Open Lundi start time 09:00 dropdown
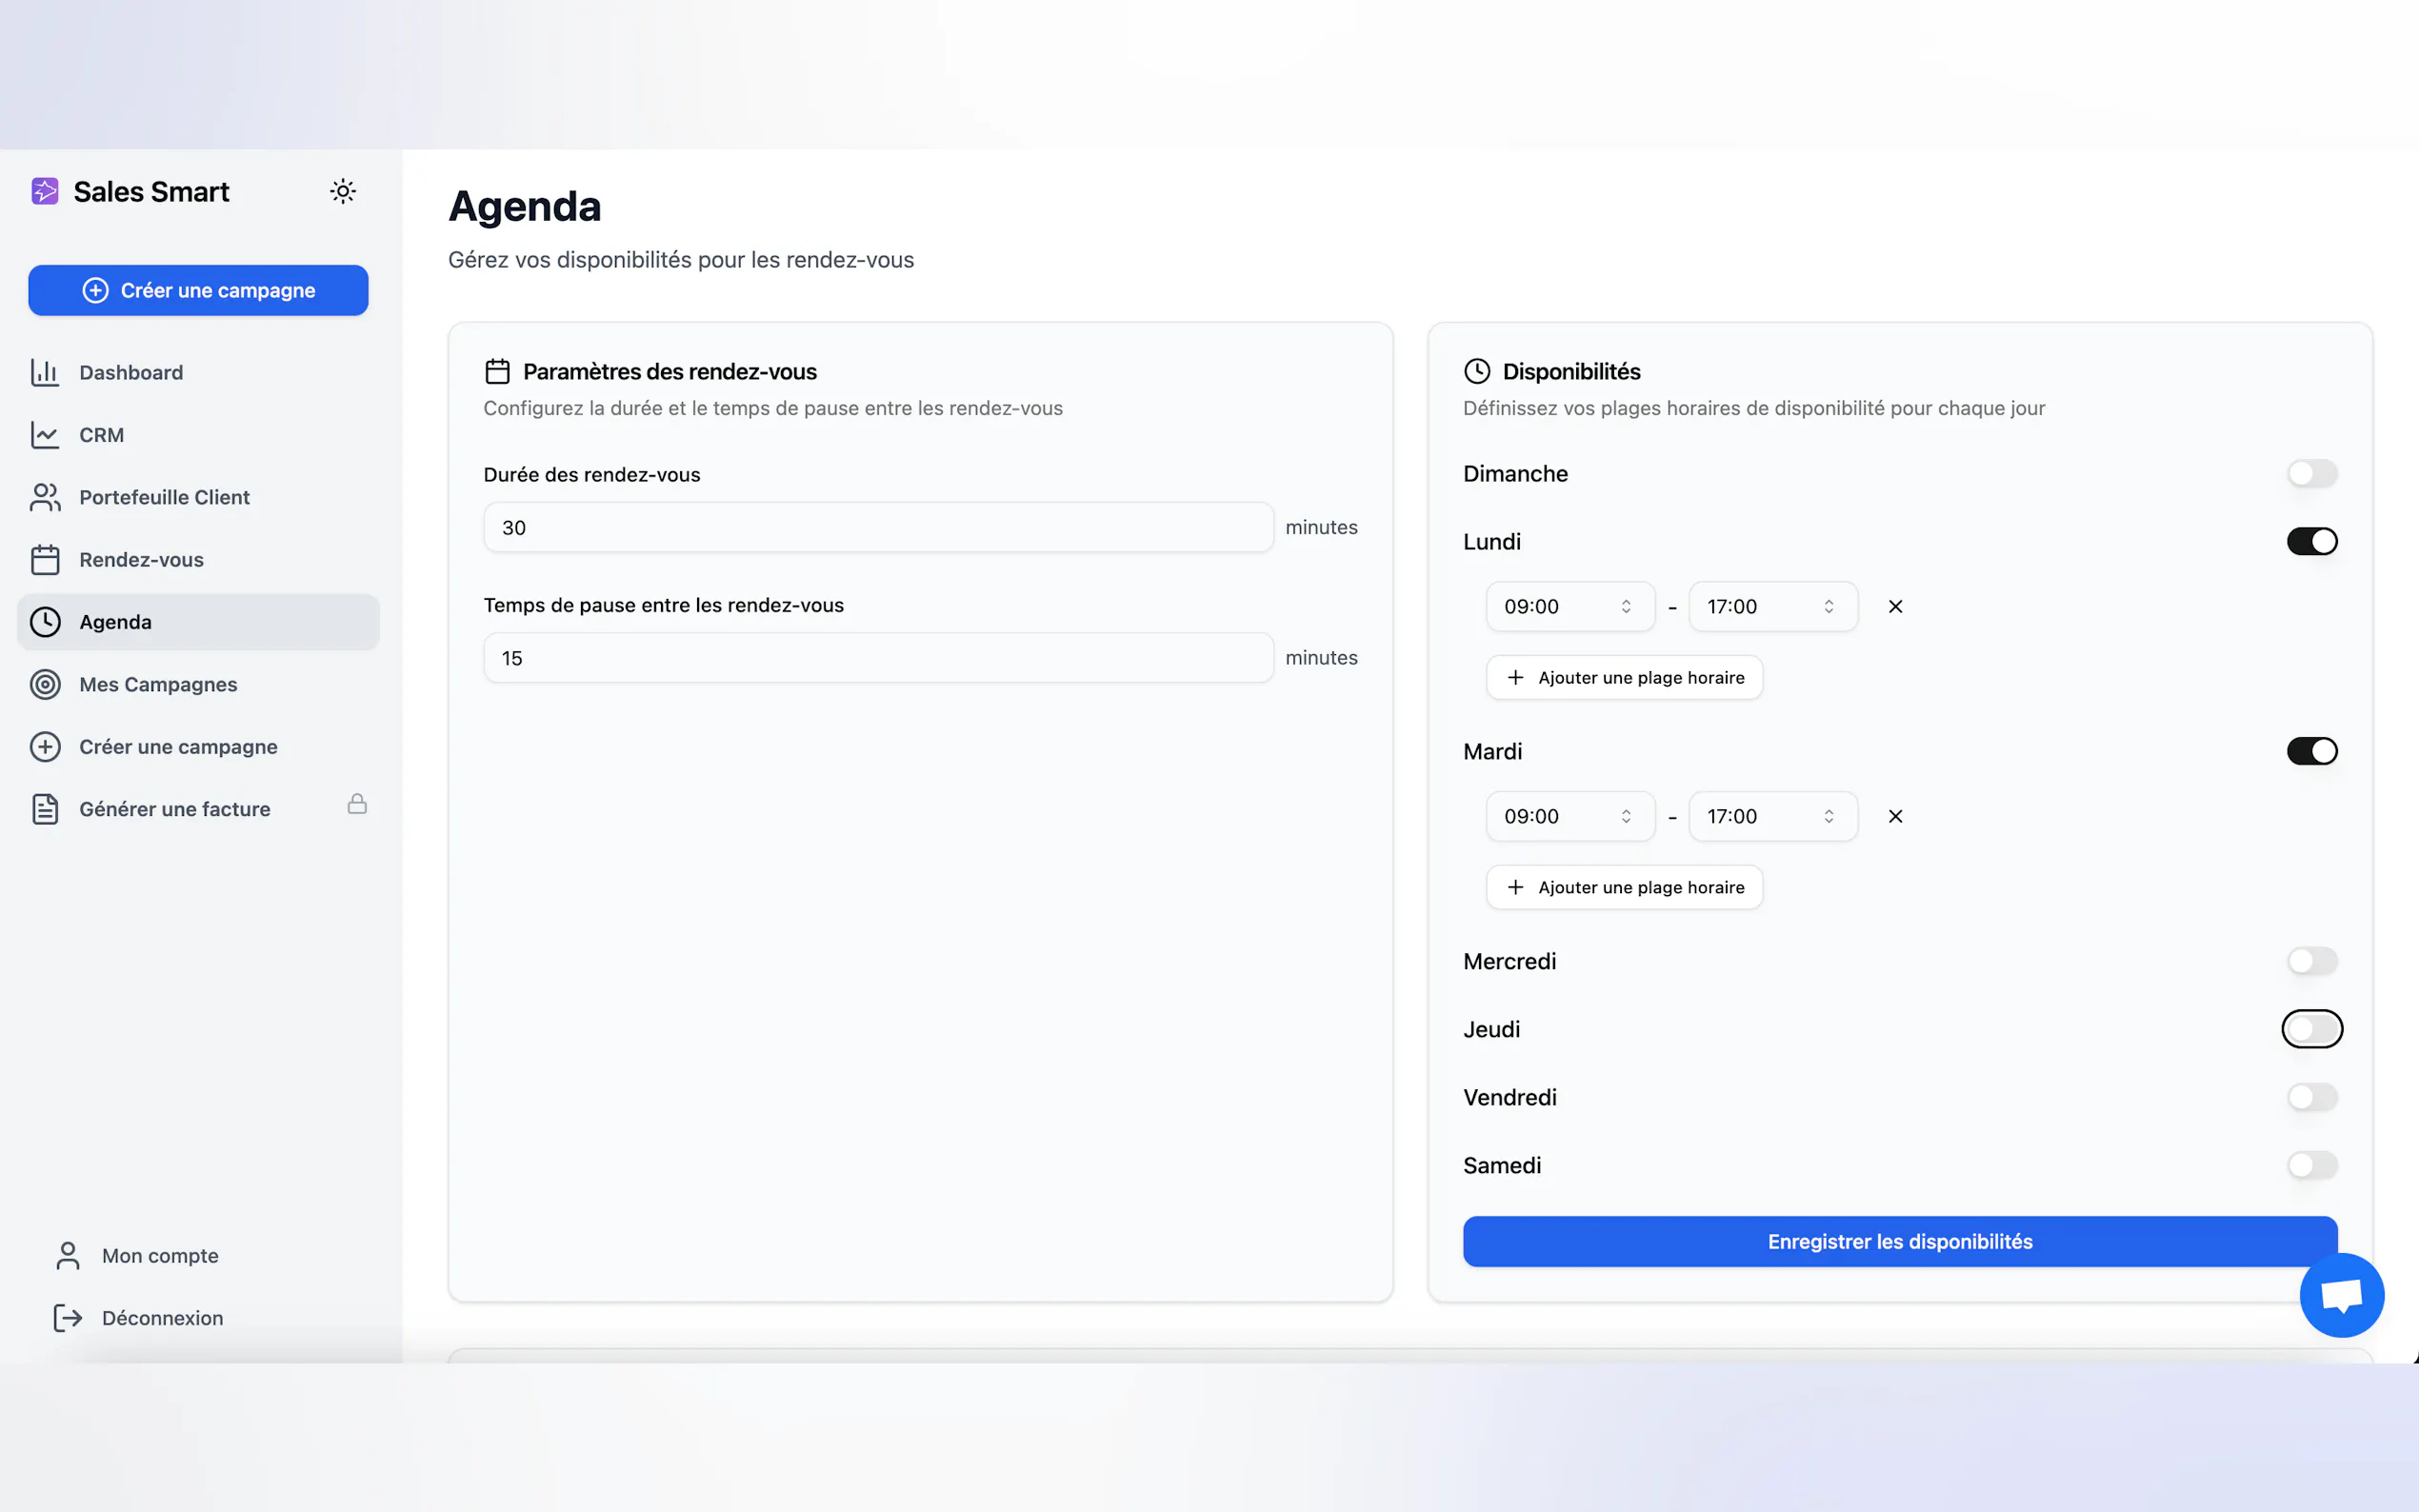 pos(1569,606)
